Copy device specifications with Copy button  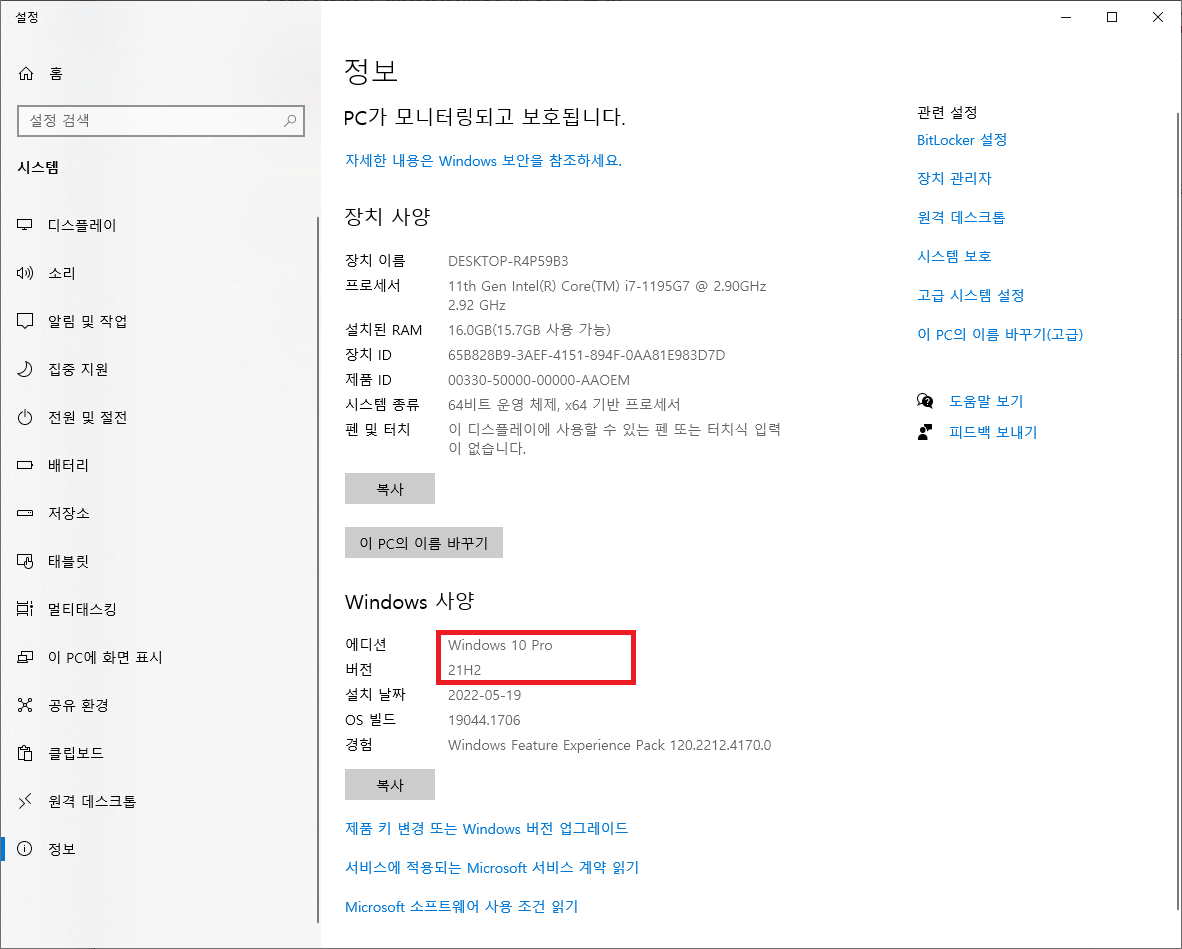pyautogui.click(x=389, y=489)
